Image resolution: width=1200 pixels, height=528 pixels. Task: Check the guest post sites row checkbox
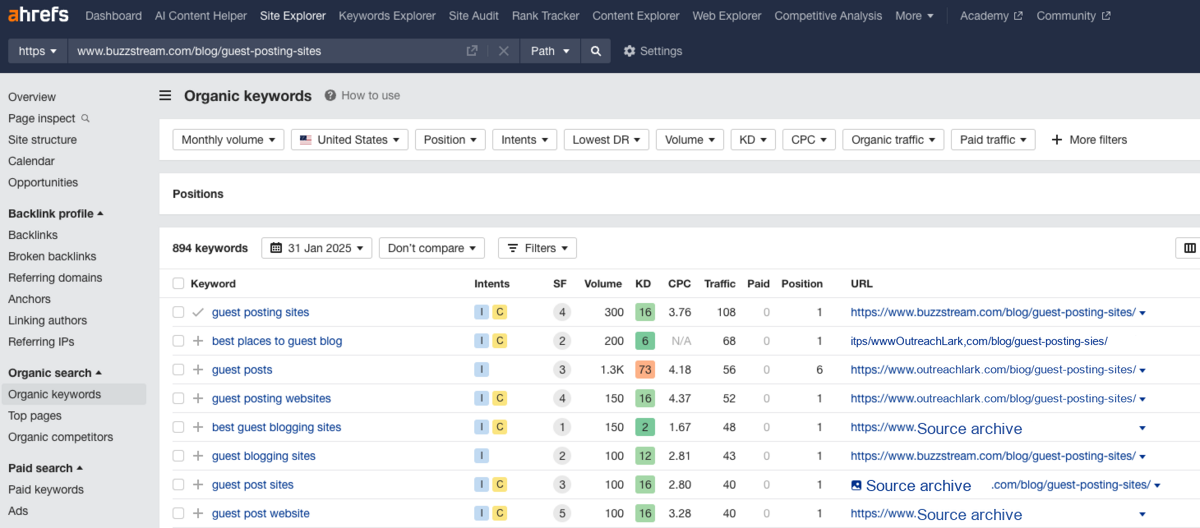tap(178, 485)
